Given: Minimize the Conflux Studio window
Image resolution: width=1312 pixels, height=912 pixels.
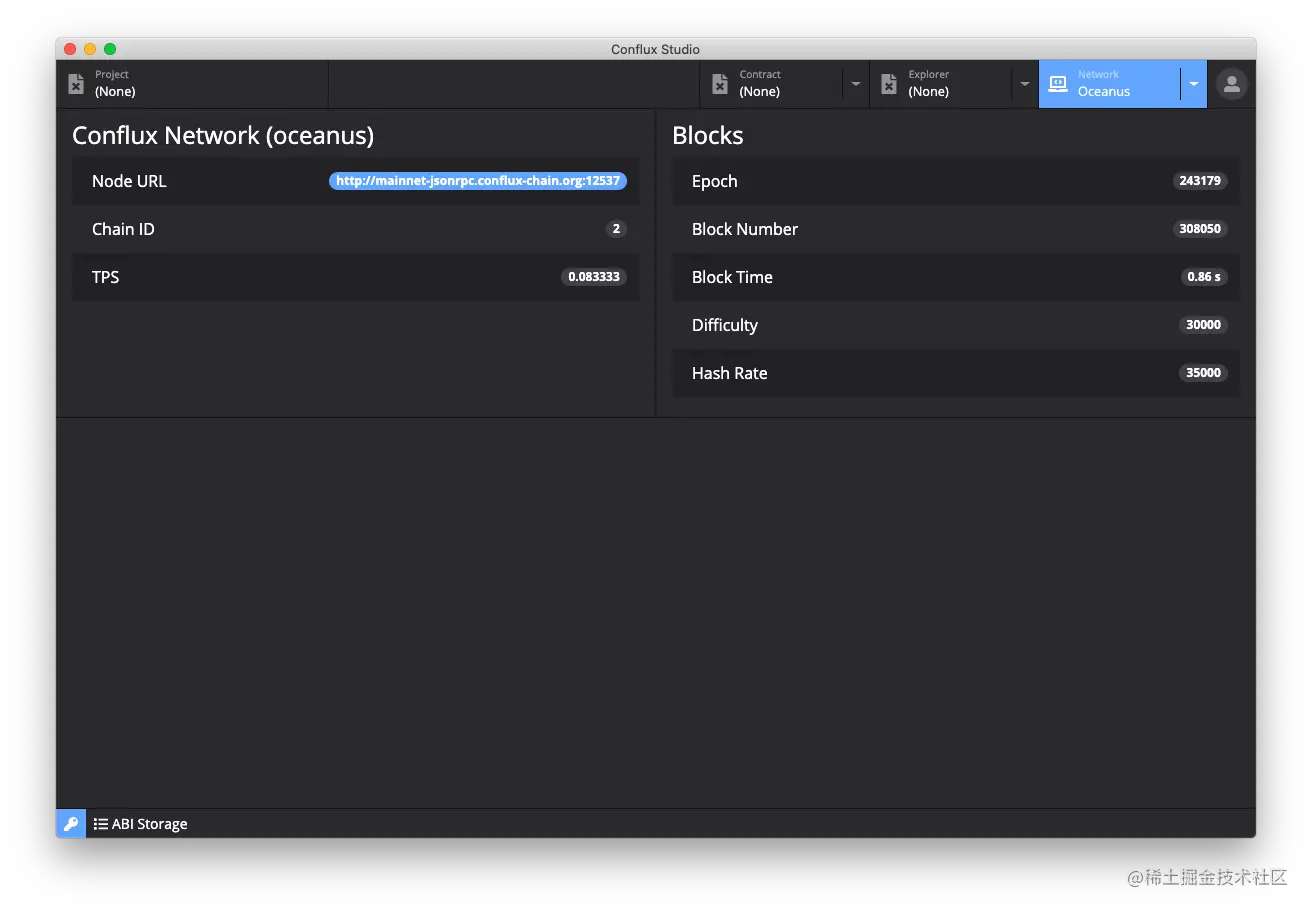Looking at the screenshot, I should coord(90,49).
